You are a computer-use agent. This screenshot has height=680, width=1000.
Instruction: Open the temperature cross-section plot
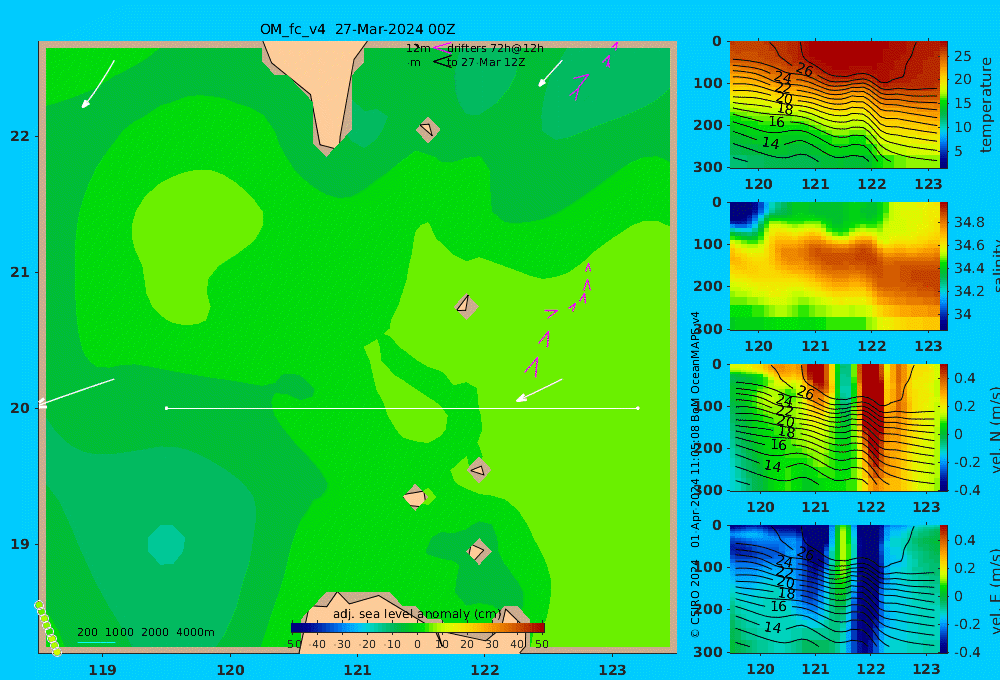[834, 105]
